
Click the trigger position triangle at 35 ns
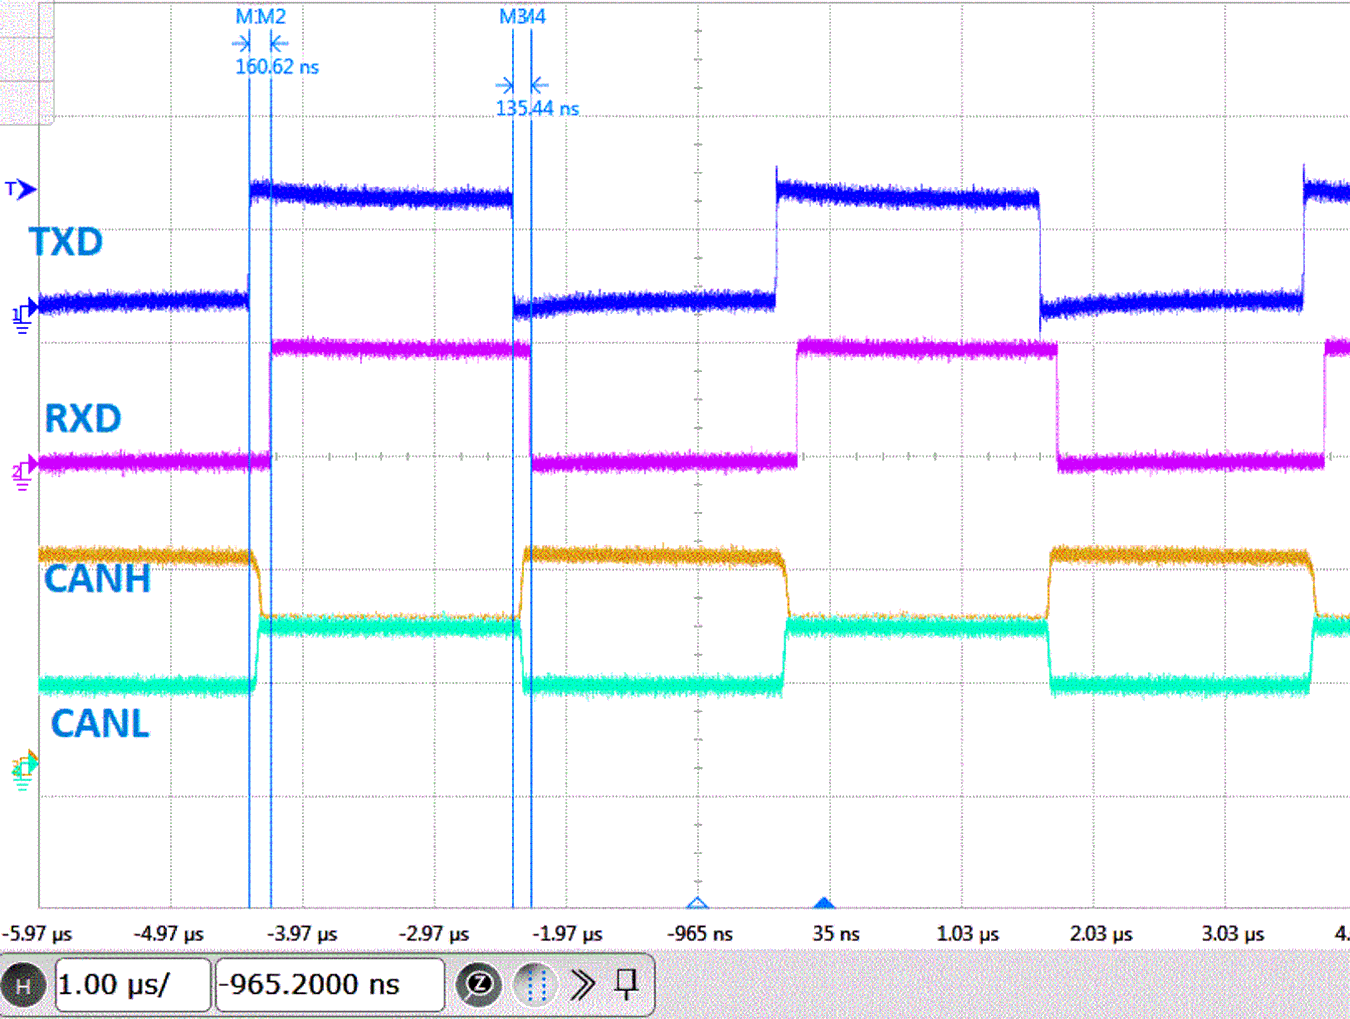823,905
